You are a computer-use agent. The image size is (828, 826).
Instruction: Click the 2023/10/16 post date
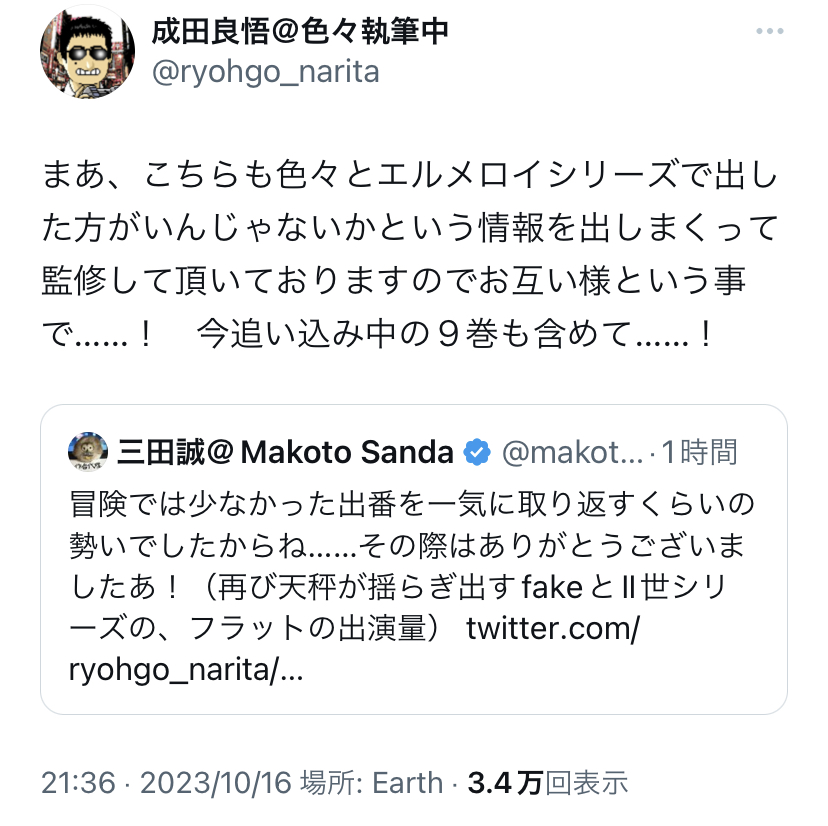pos(205,782)
